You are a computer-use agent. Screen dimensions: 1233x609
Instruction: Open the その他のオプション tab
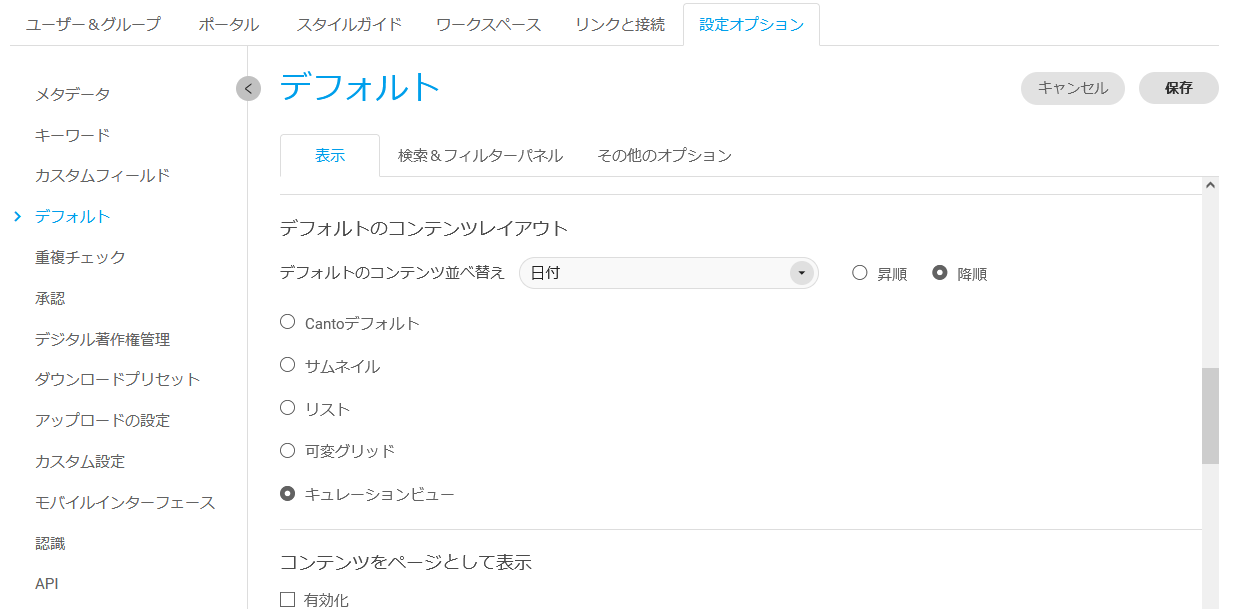coord(664,156)
